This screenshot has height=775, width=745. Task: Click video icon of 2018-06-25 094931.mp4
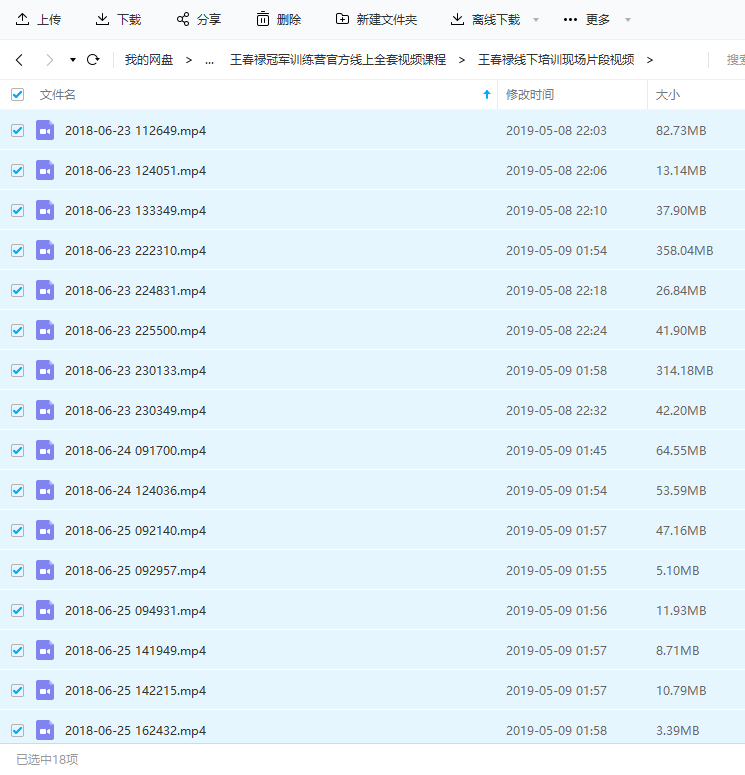[x=45, y=610]
